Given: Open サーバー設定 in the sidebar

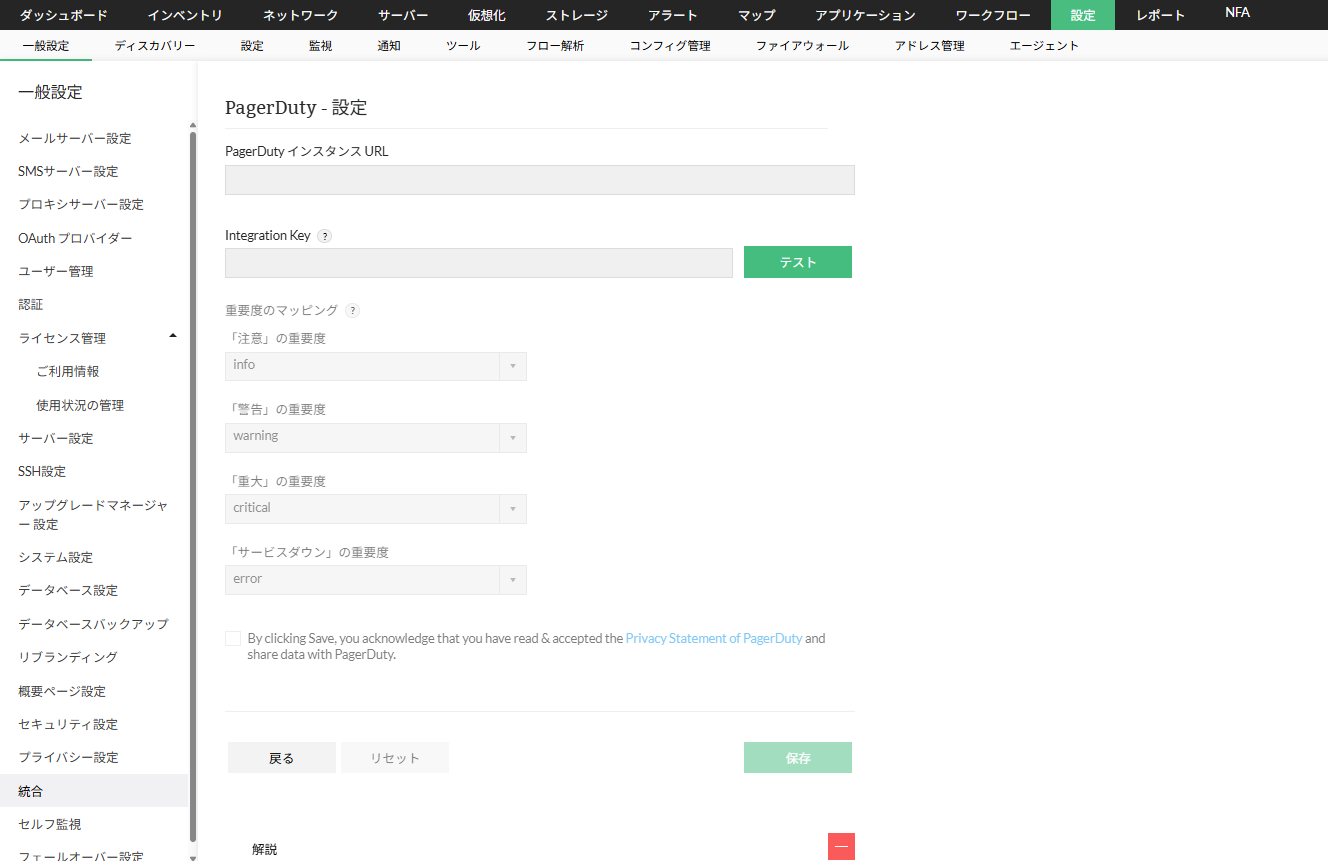Looking at the screenshot, I should click(x=56, y=438).
